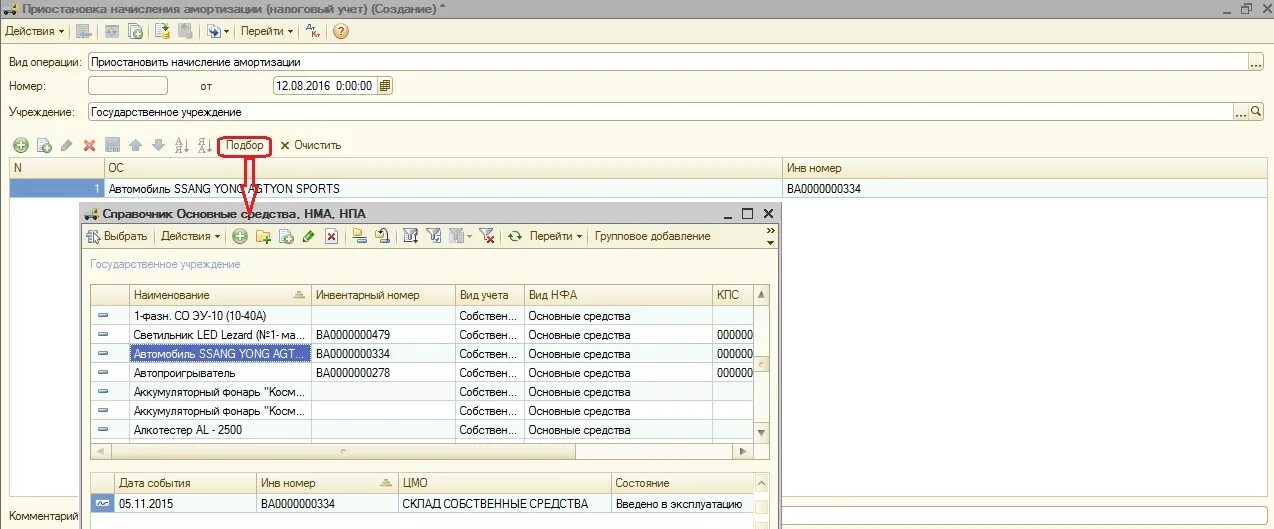The height and width of the screenshot is (529, 1274).
Task: Open Действия menu in main window toolbar
Action: click(34, 32)
